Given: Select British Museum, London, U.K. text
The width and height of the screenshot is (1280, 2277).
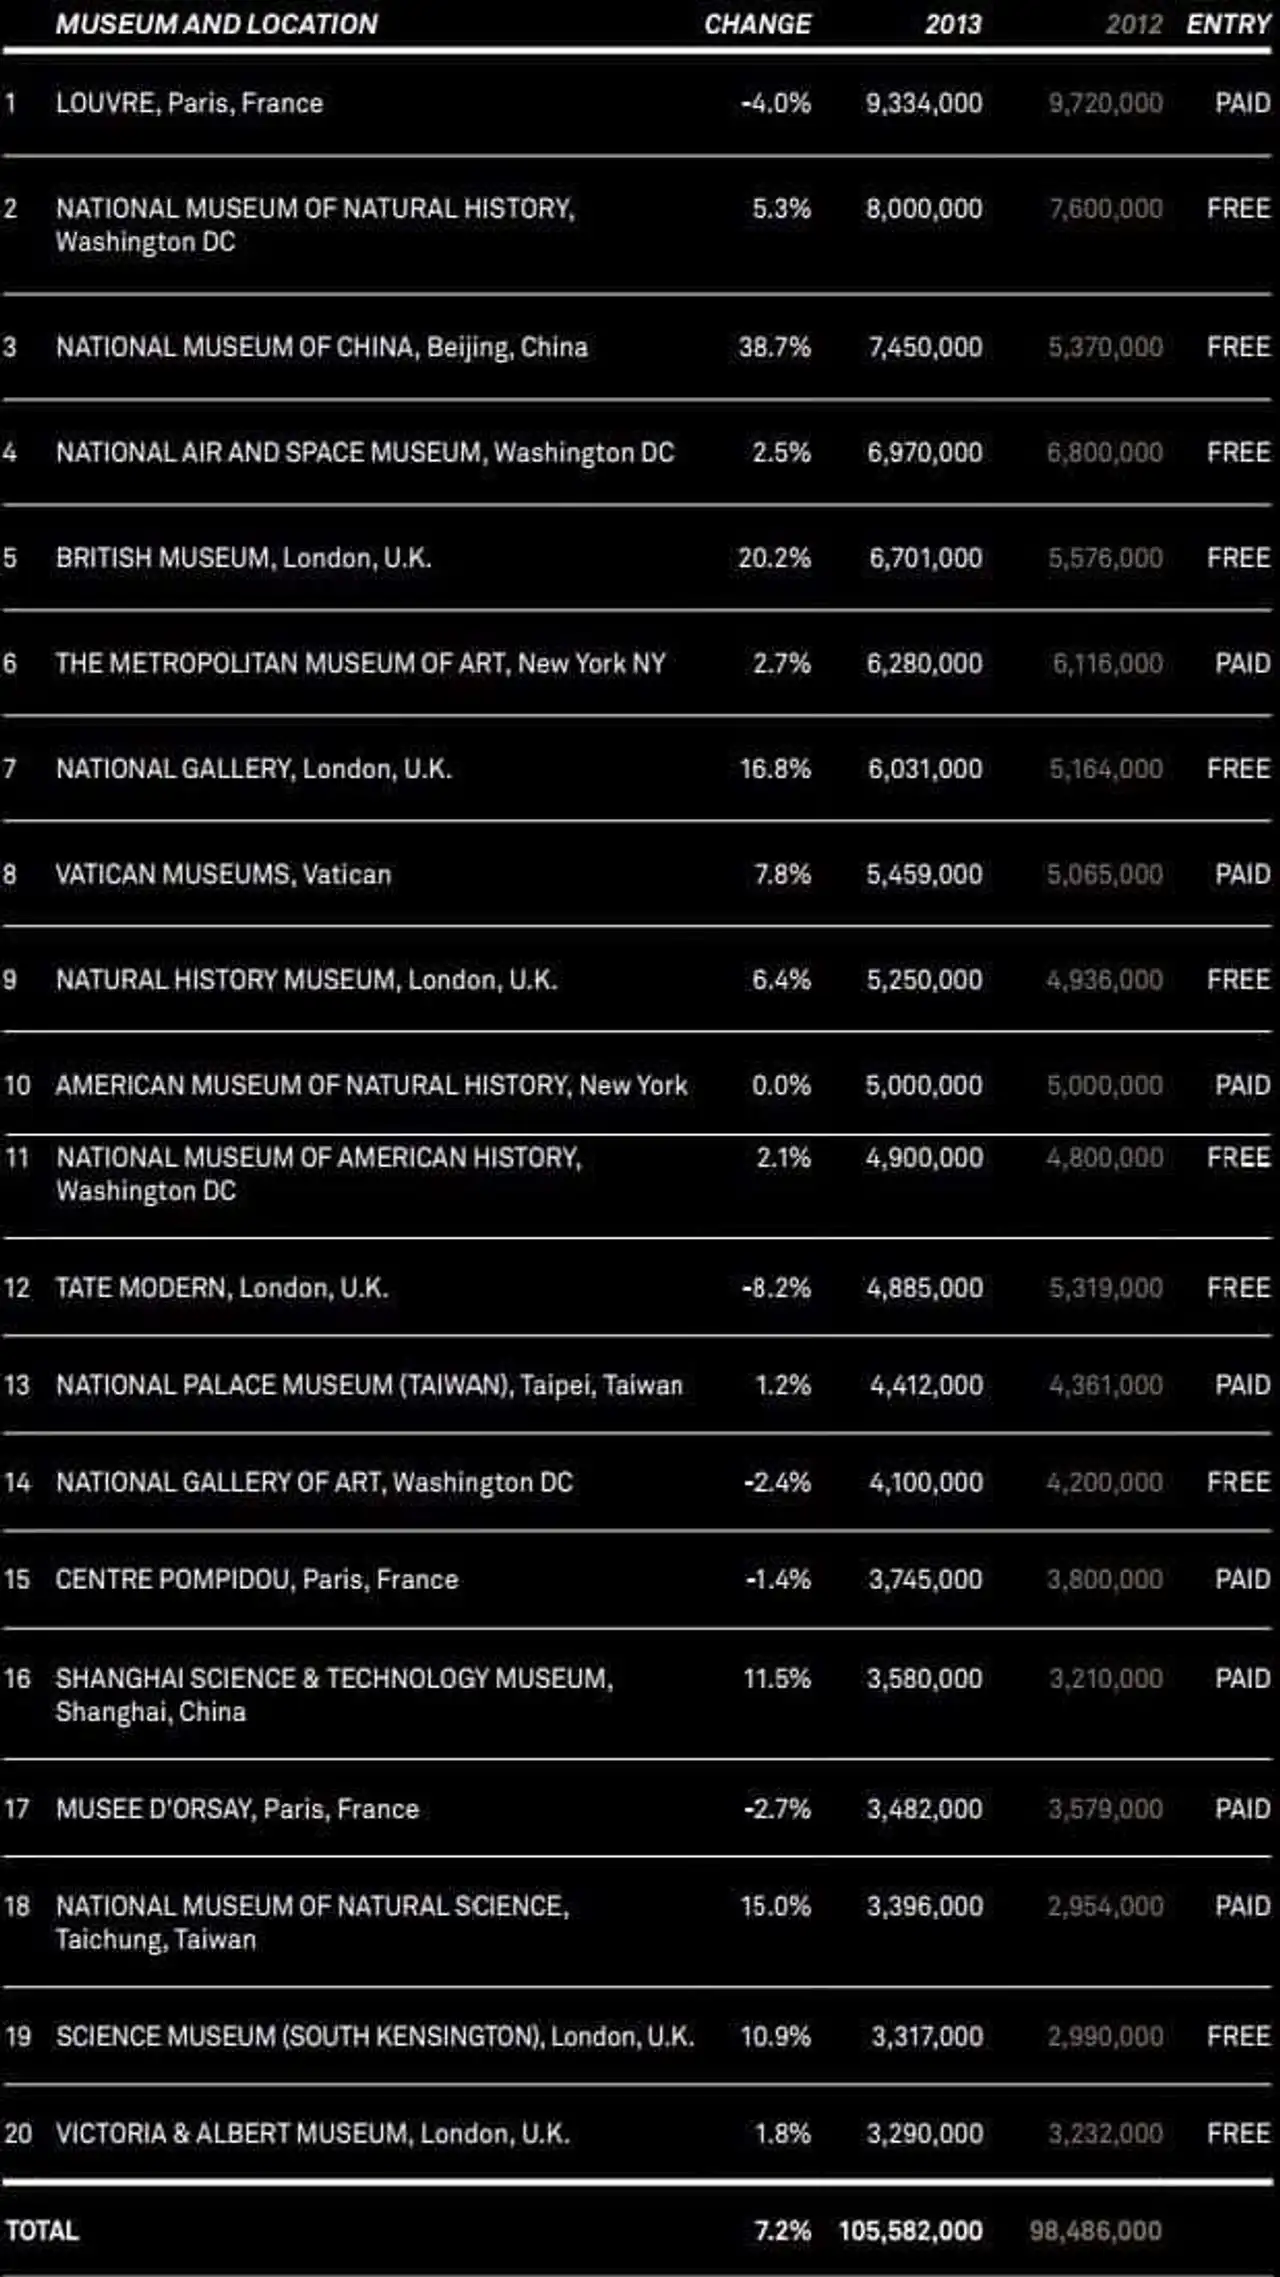Looking at the screenshot, I should click(243, 558).
